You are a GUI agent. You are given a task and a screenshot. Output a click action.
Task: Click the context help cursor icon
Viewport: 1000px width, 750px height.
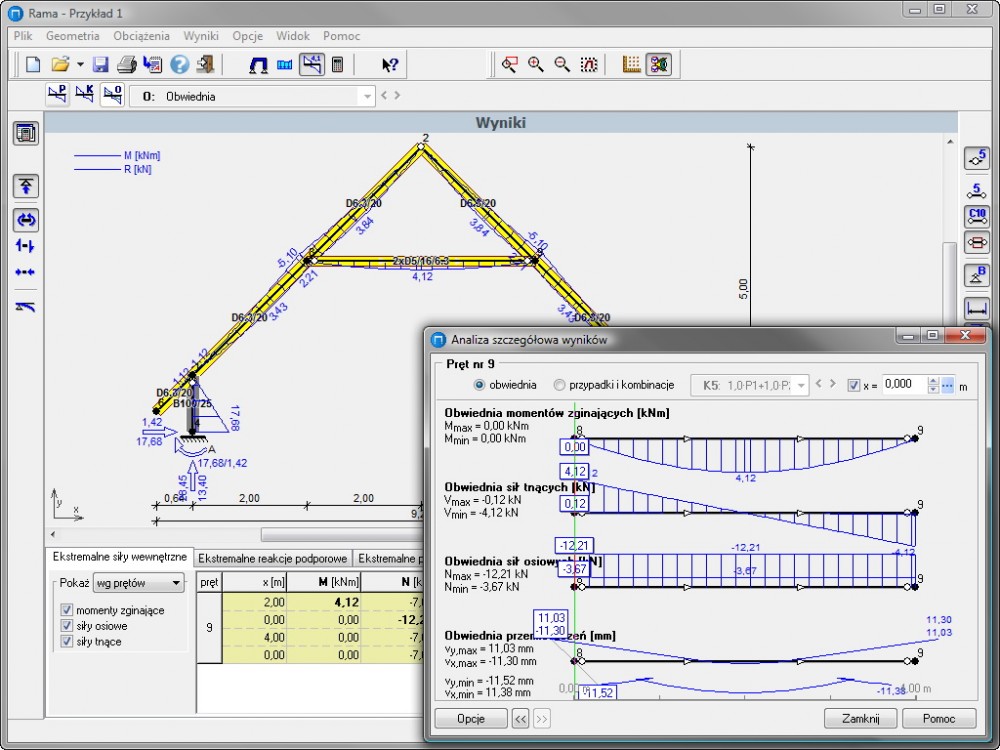(390, 65)
